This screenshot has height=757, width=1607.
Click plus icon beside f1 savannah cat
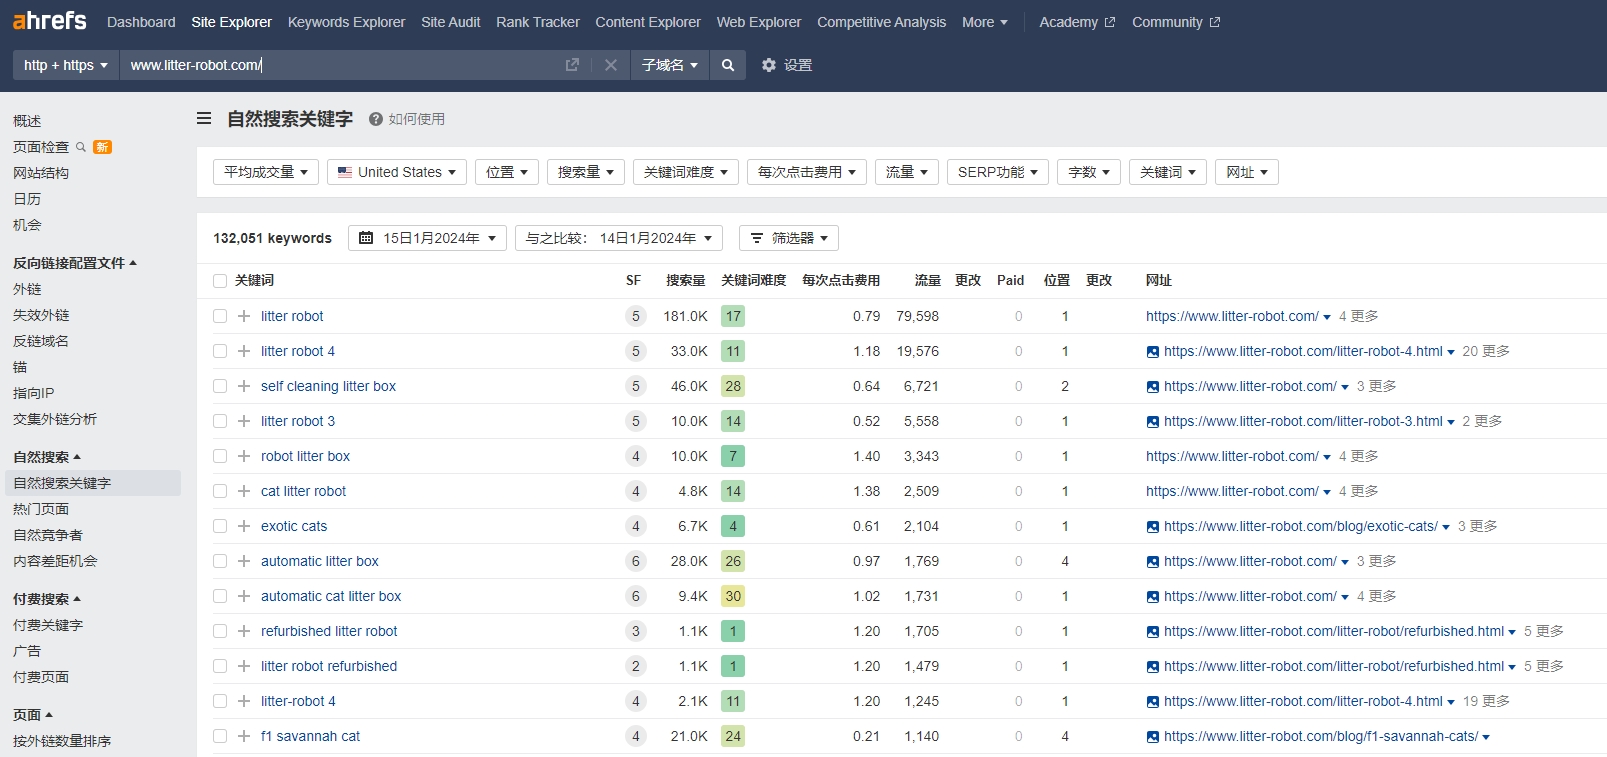[x=244, y=736]
